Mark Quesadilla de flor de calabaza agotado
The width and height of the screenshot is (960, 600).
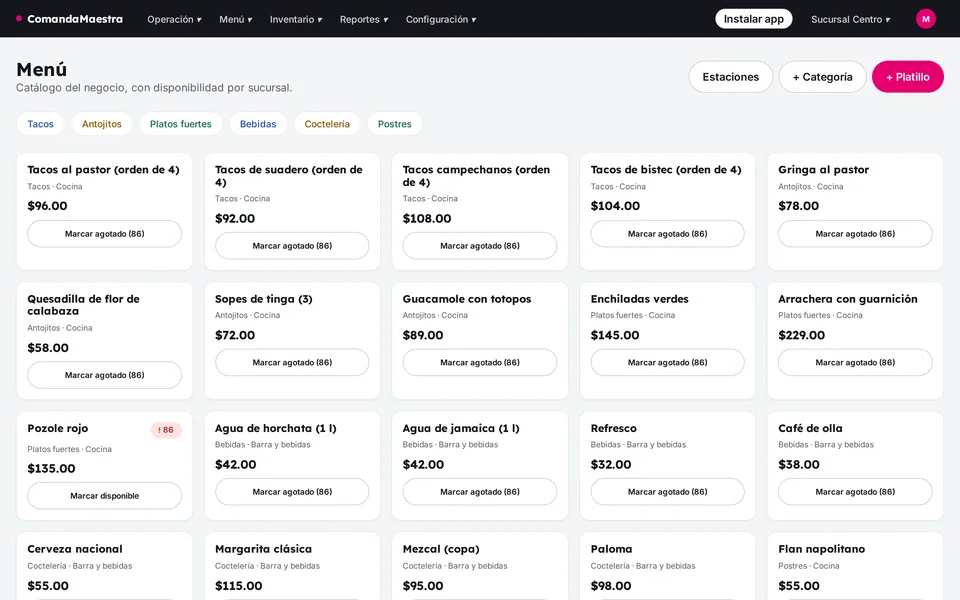pos(105,375)
